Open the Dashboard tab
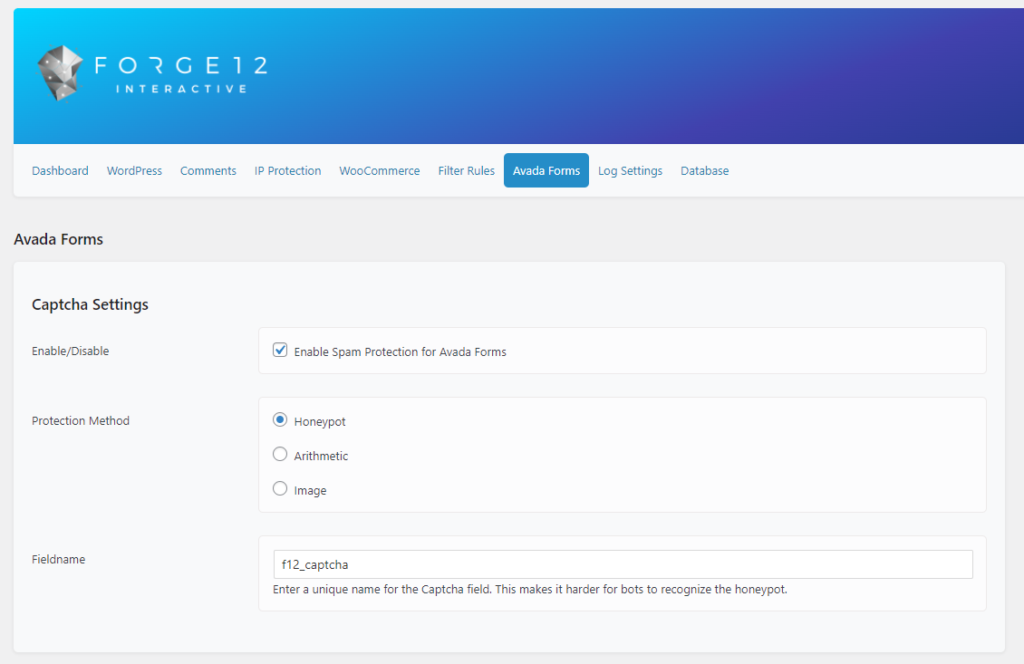1024x664 pixels. [x=60, y=170]
